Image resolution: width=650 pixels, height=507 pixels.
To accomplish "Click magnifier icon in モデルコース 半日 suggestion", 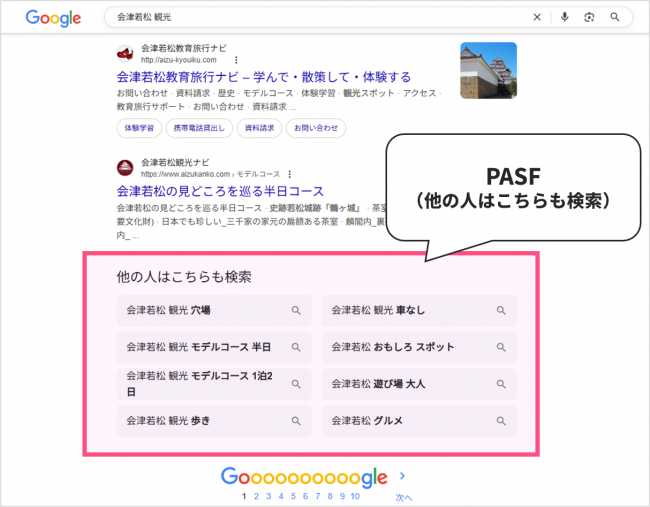I will click(x=296, y=347).
